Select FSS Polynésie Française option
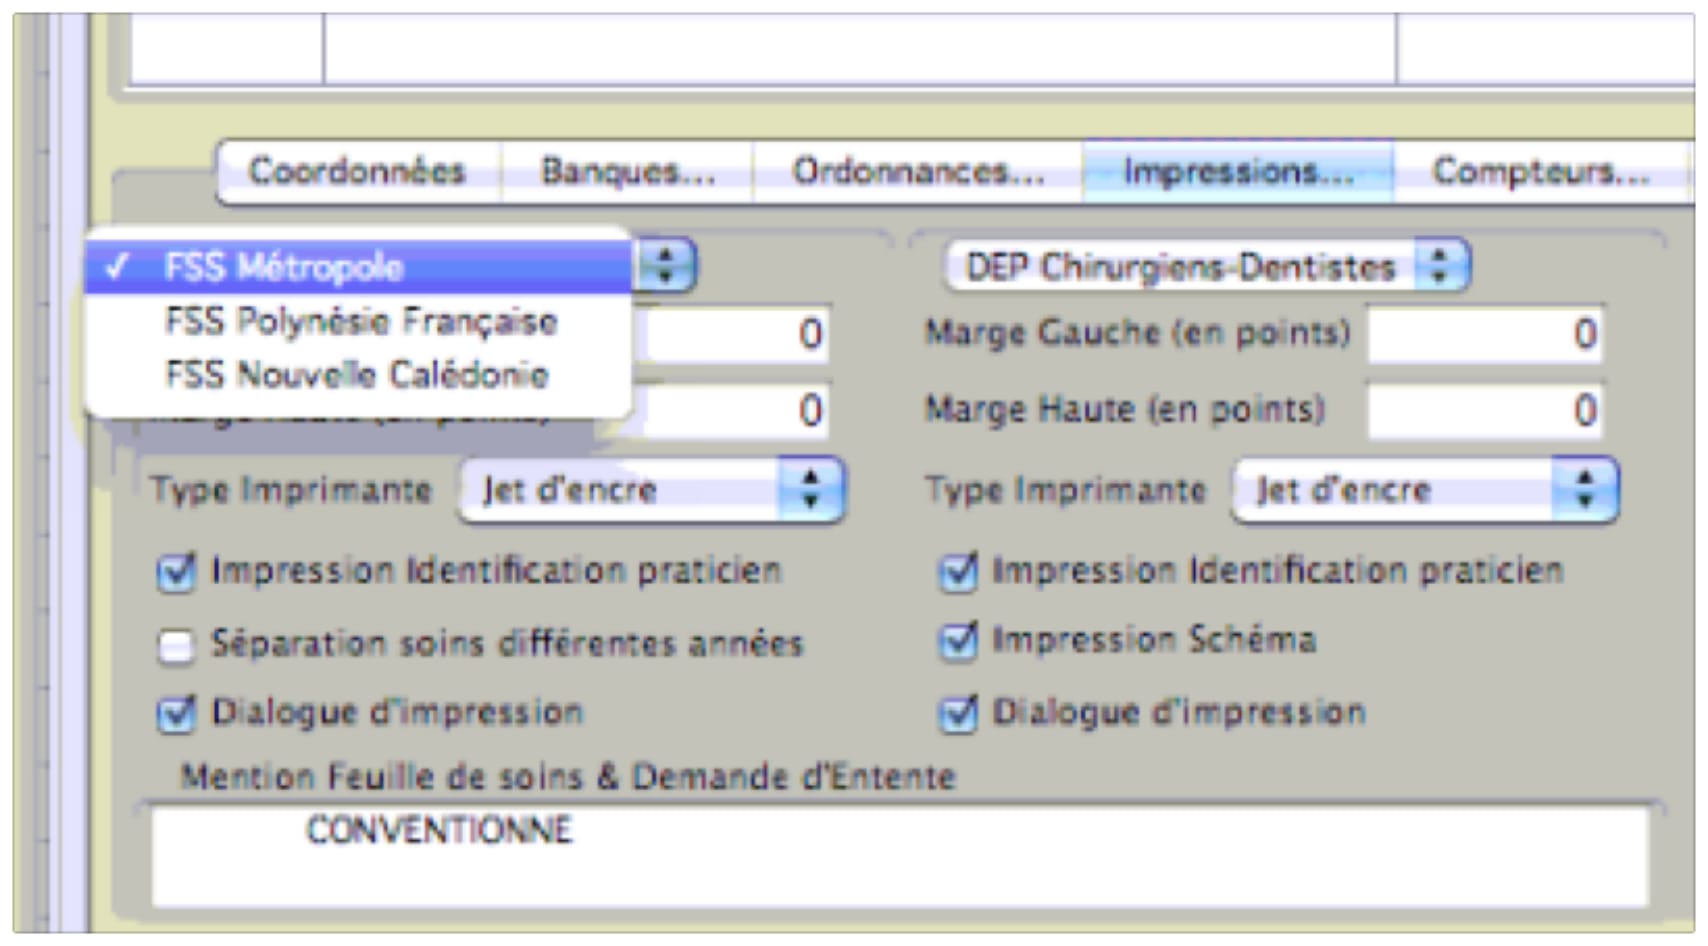The height and width of the screenshot is (946, 1708). point(360,321)
